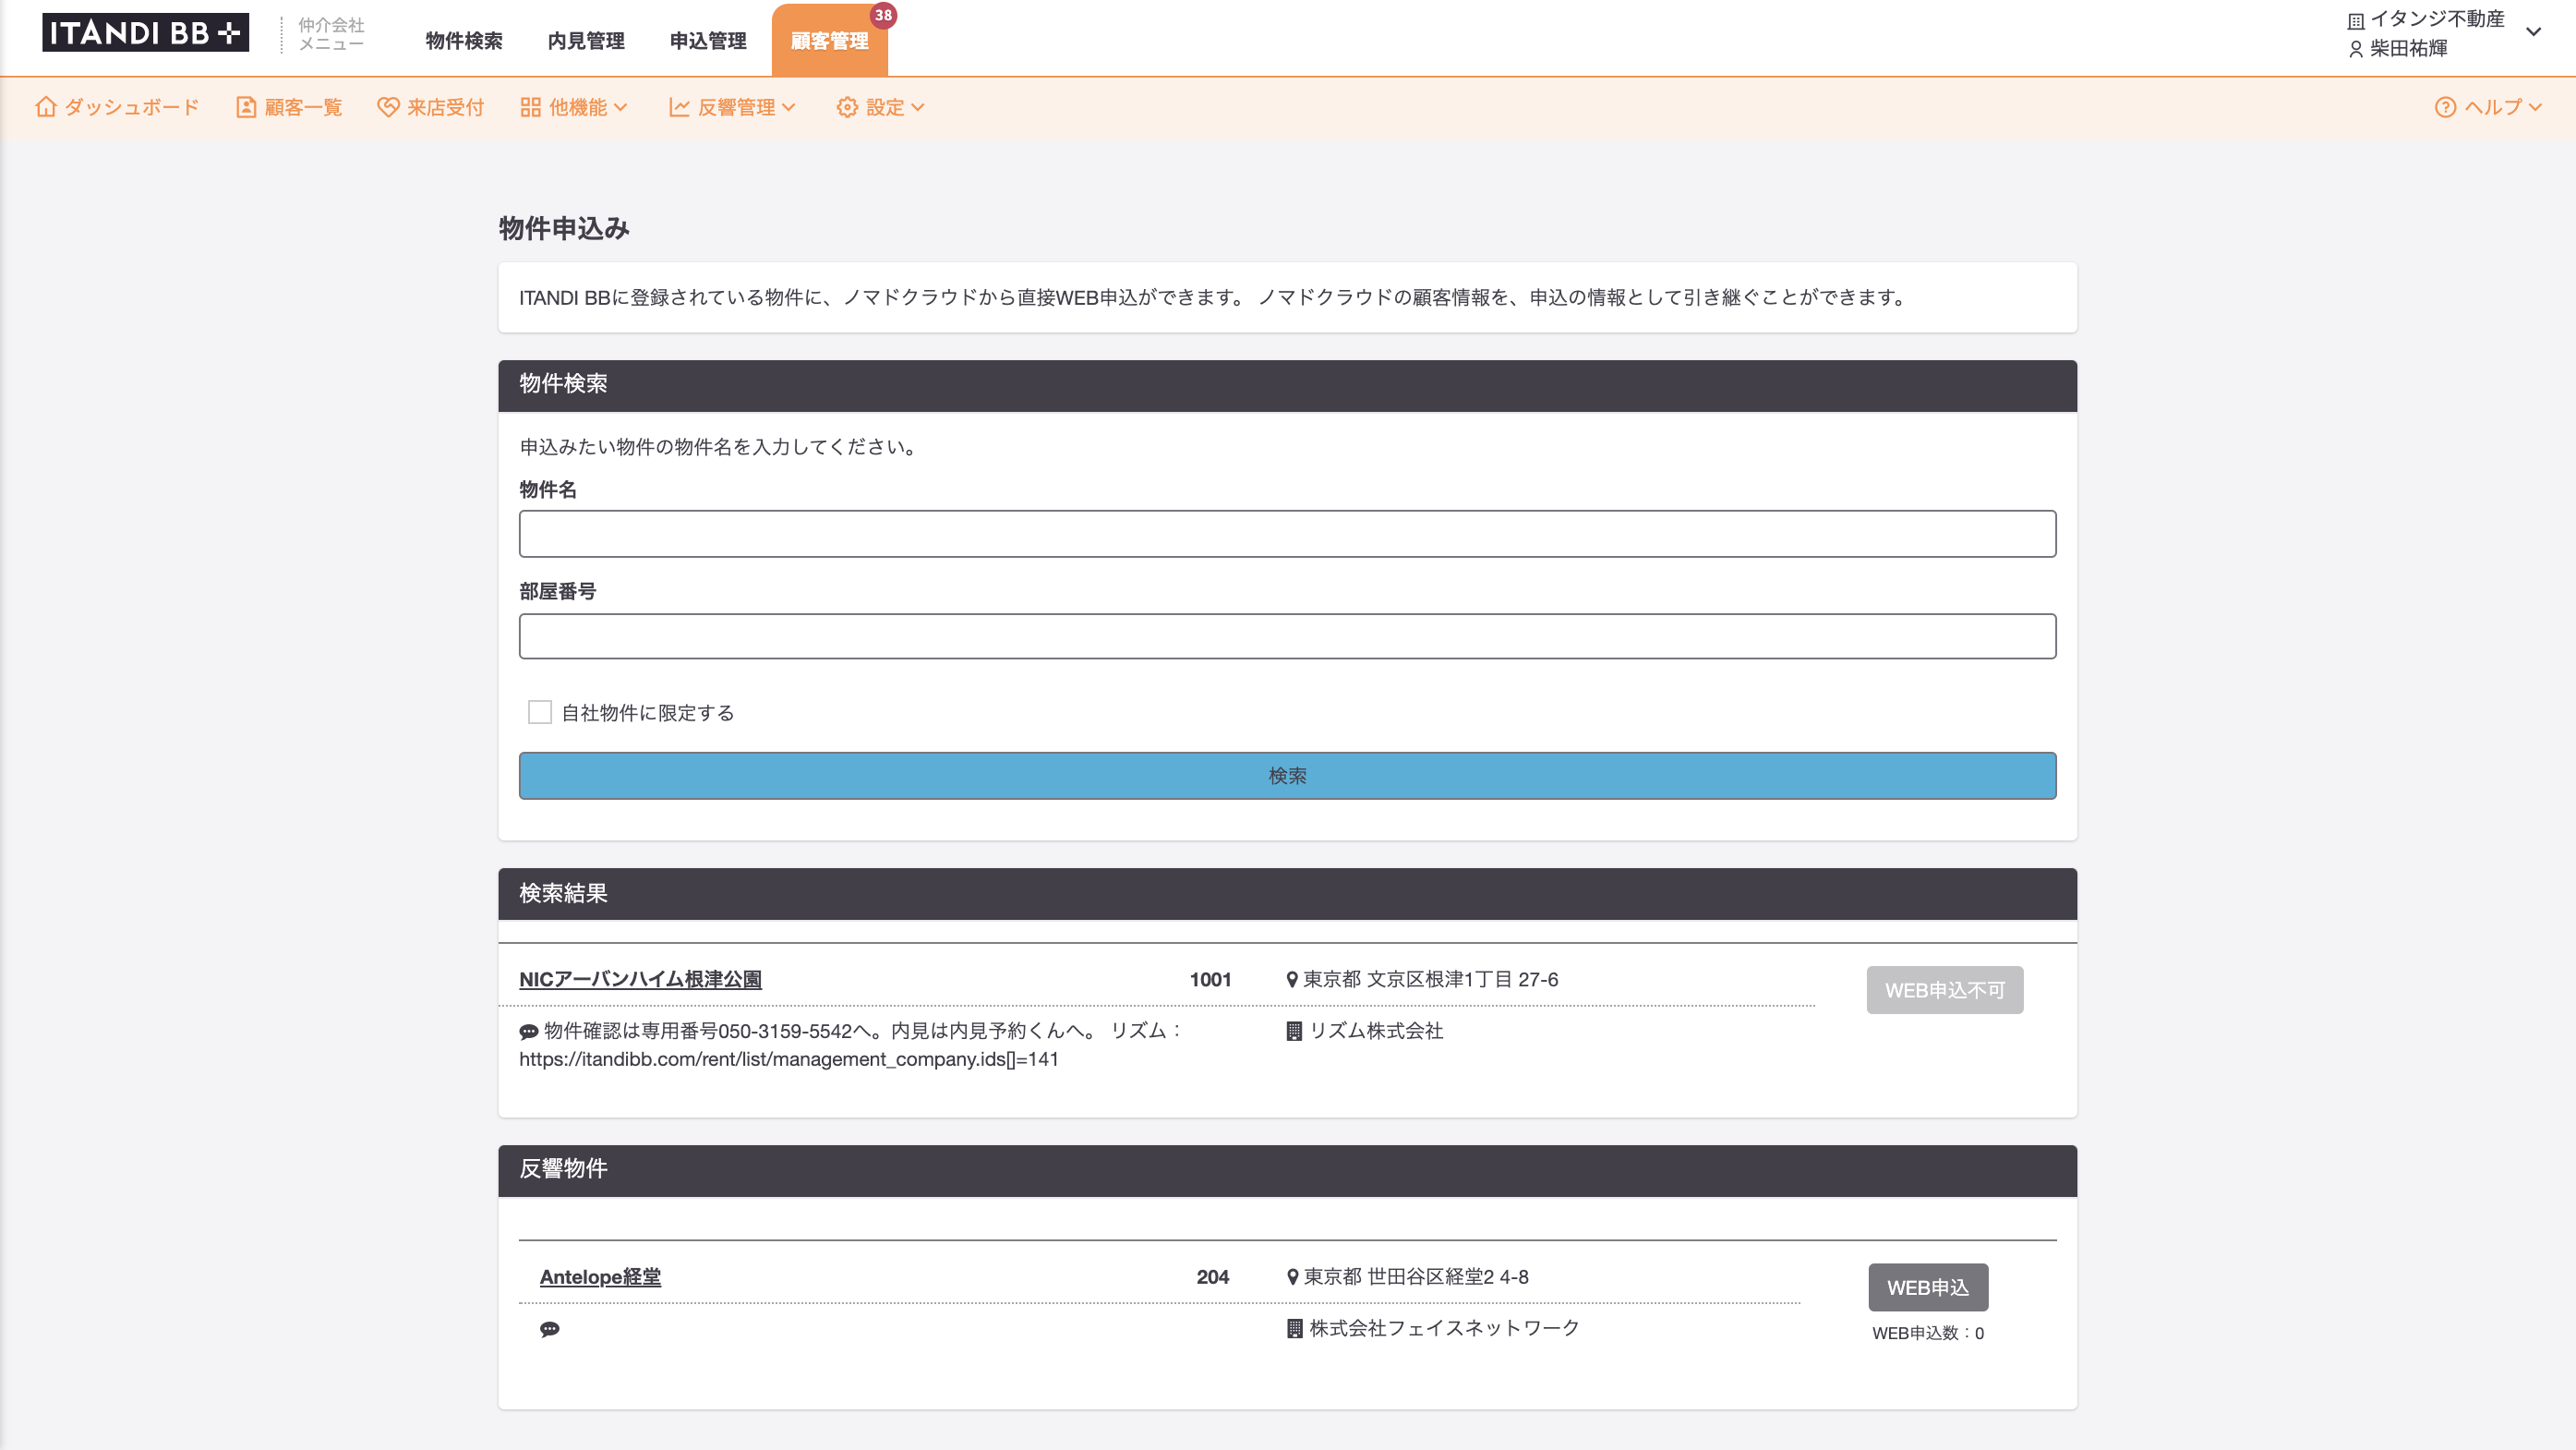Click the 反響管理 chart icon
The height and width of the screenshot is (1450, 2576).
(679, 107)
